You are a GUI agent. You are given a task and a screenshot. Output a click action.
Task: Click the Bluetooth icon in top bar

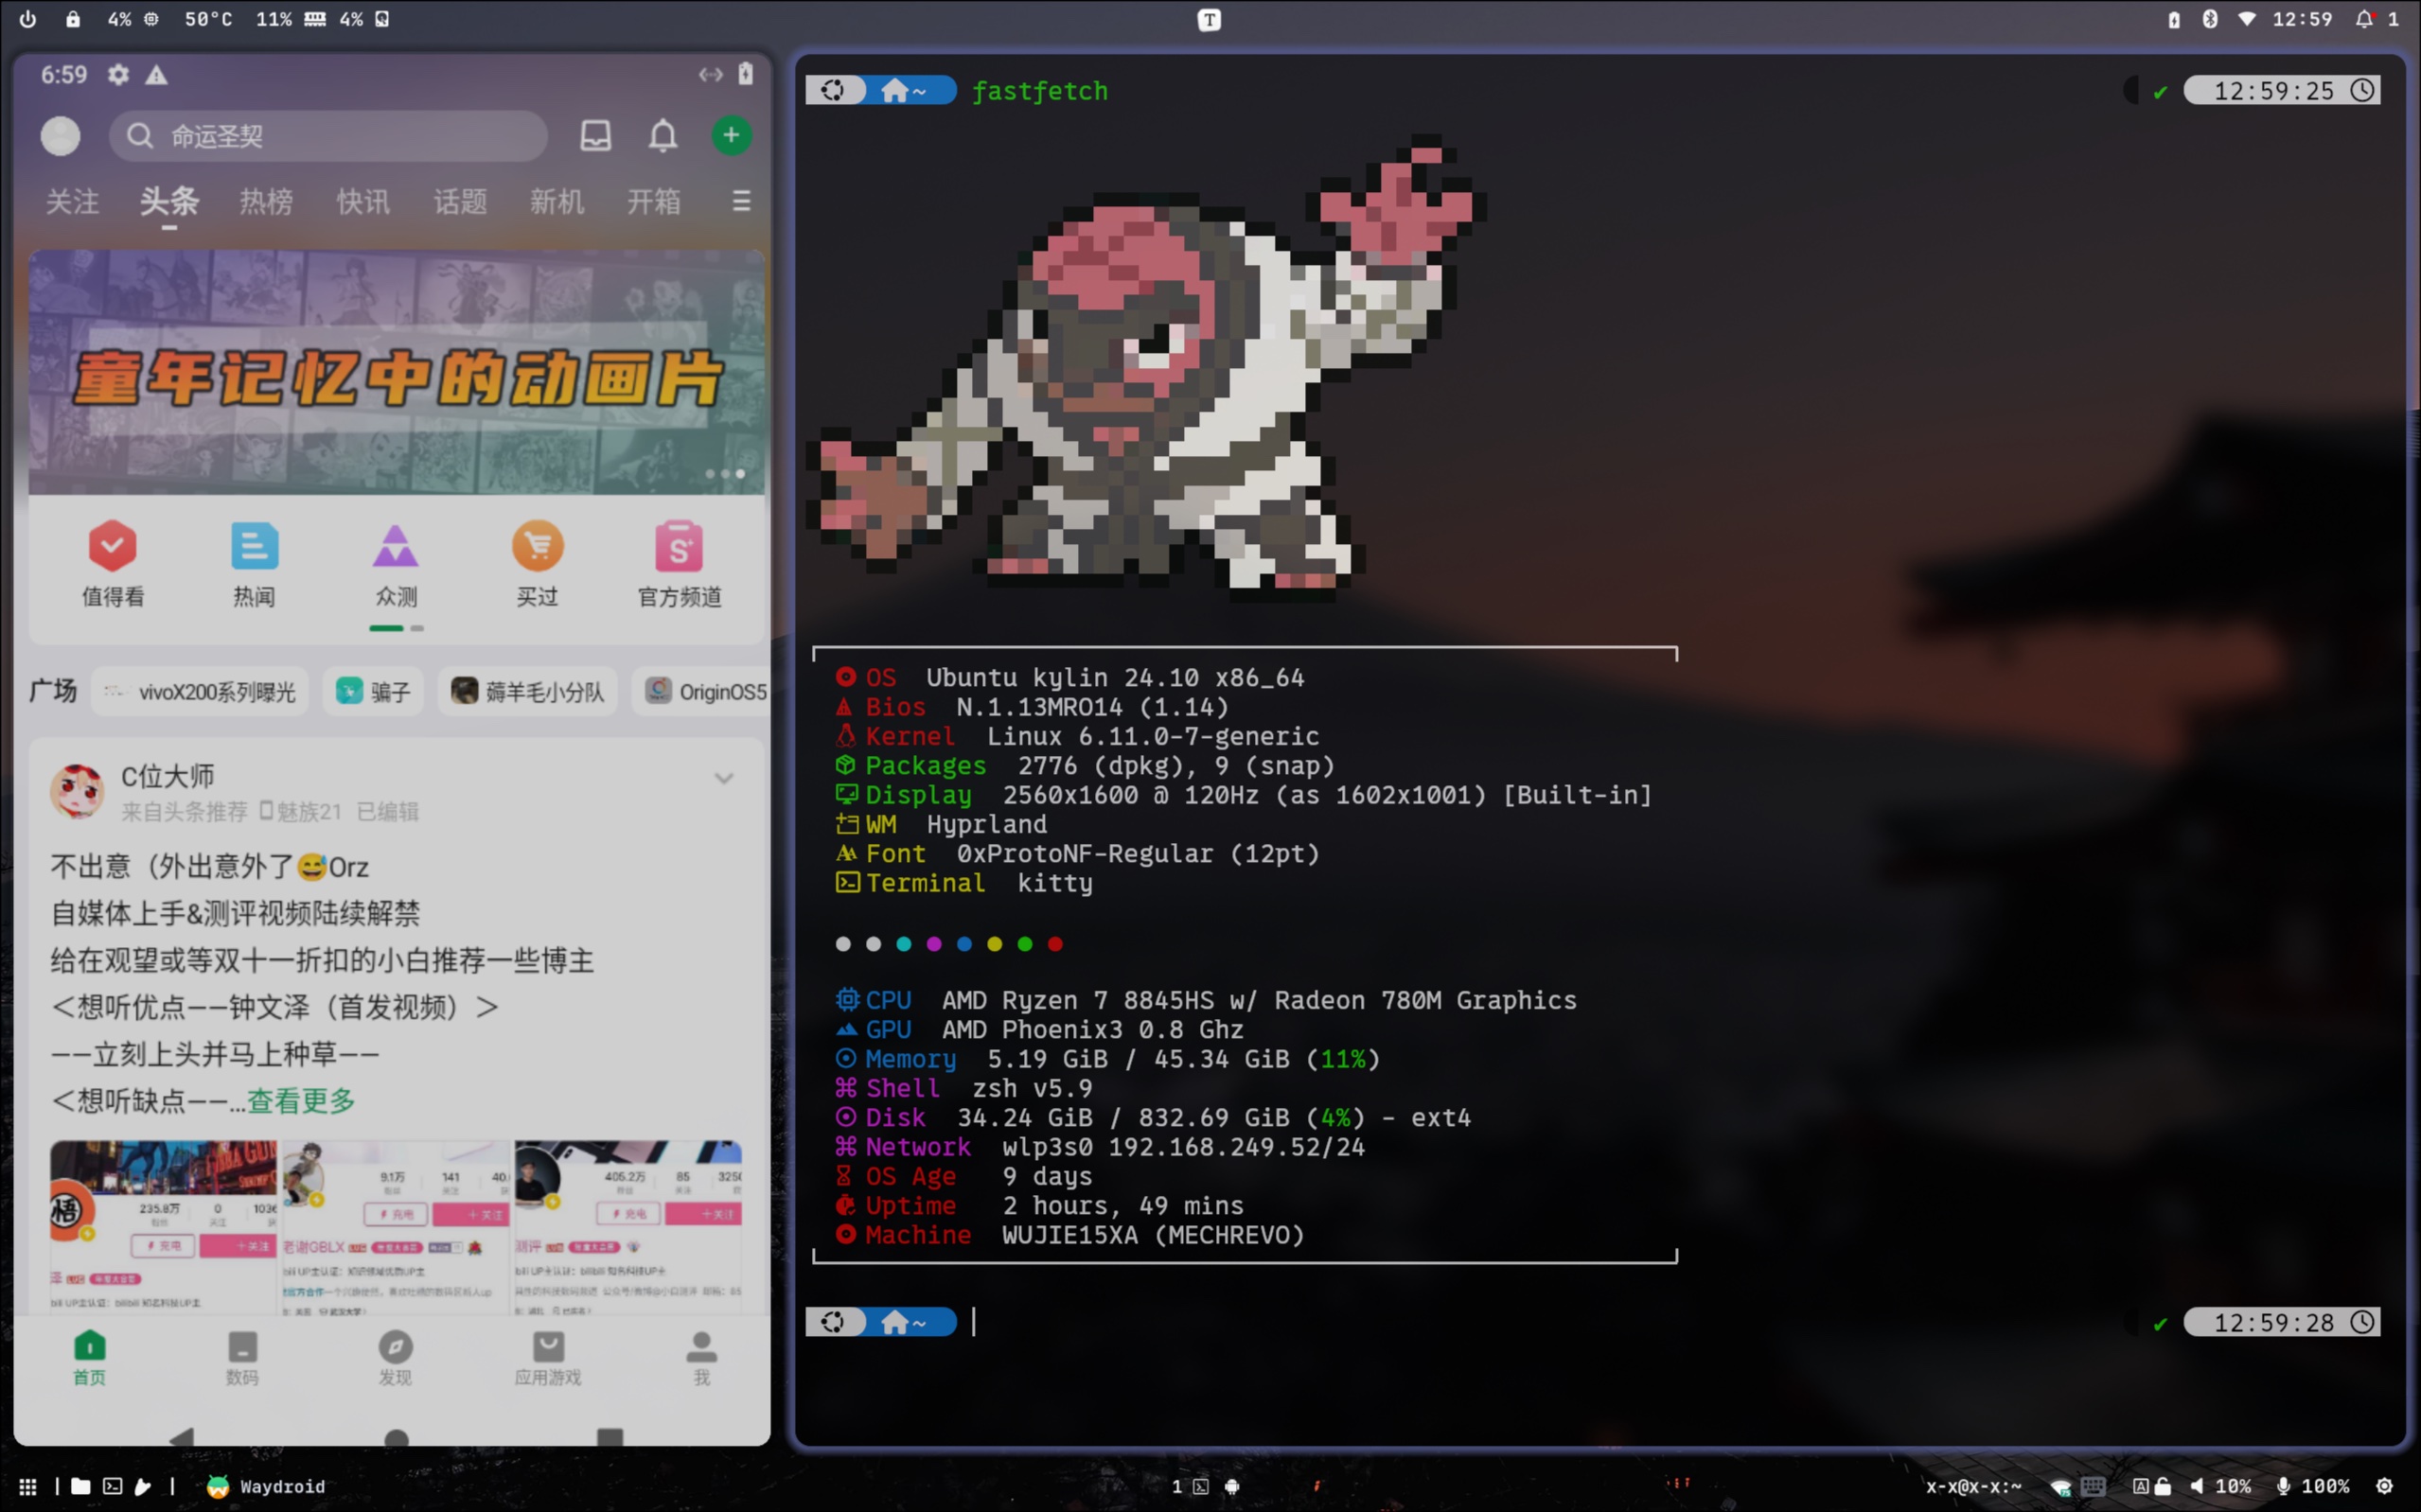coord(2210,19)
